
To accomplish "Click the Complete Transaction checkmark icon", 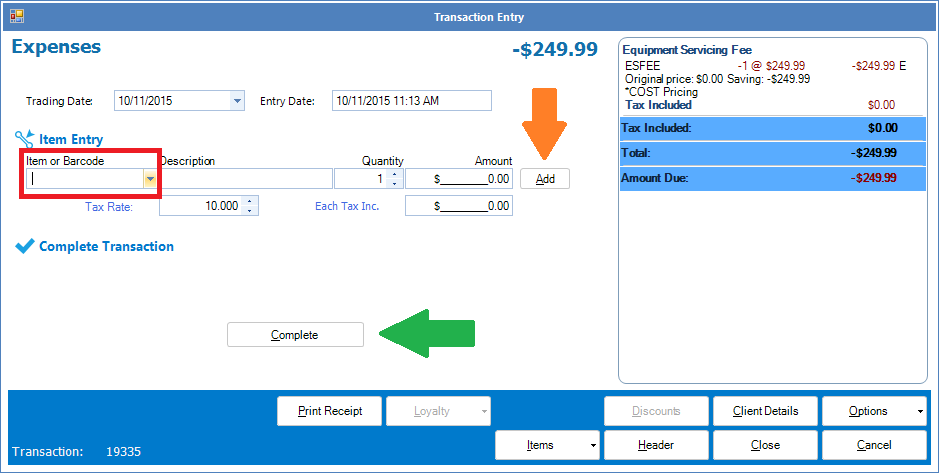I will tap(25, 247).
